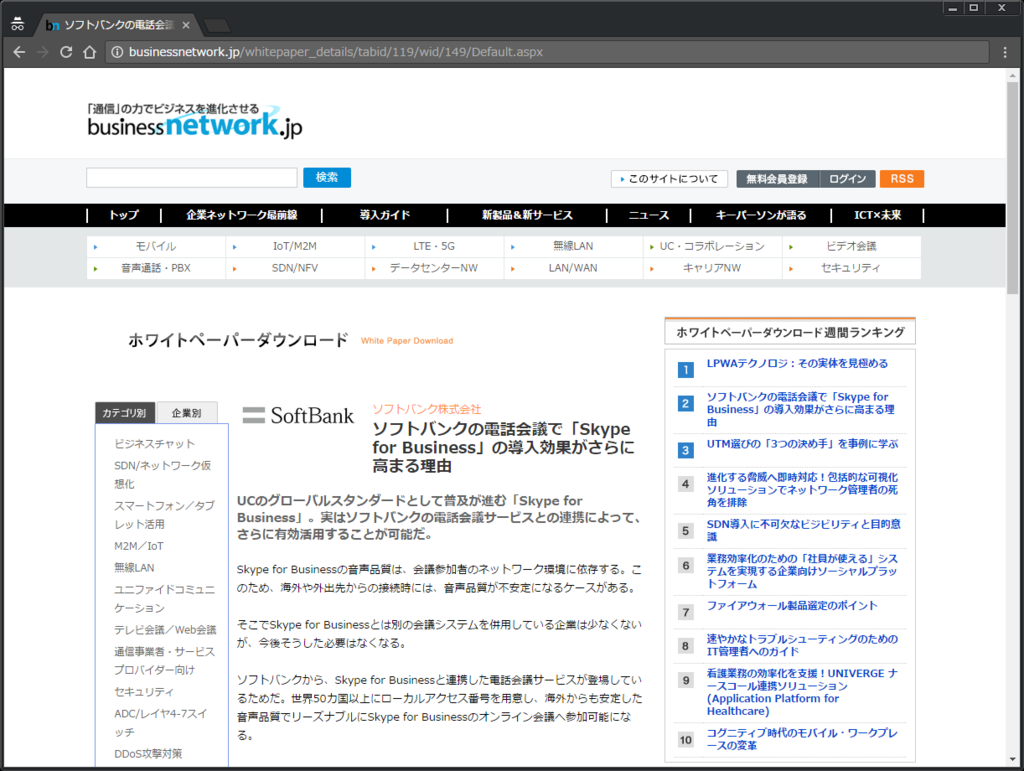Open ranking 3 UTM選び link

tap(803, 444)
